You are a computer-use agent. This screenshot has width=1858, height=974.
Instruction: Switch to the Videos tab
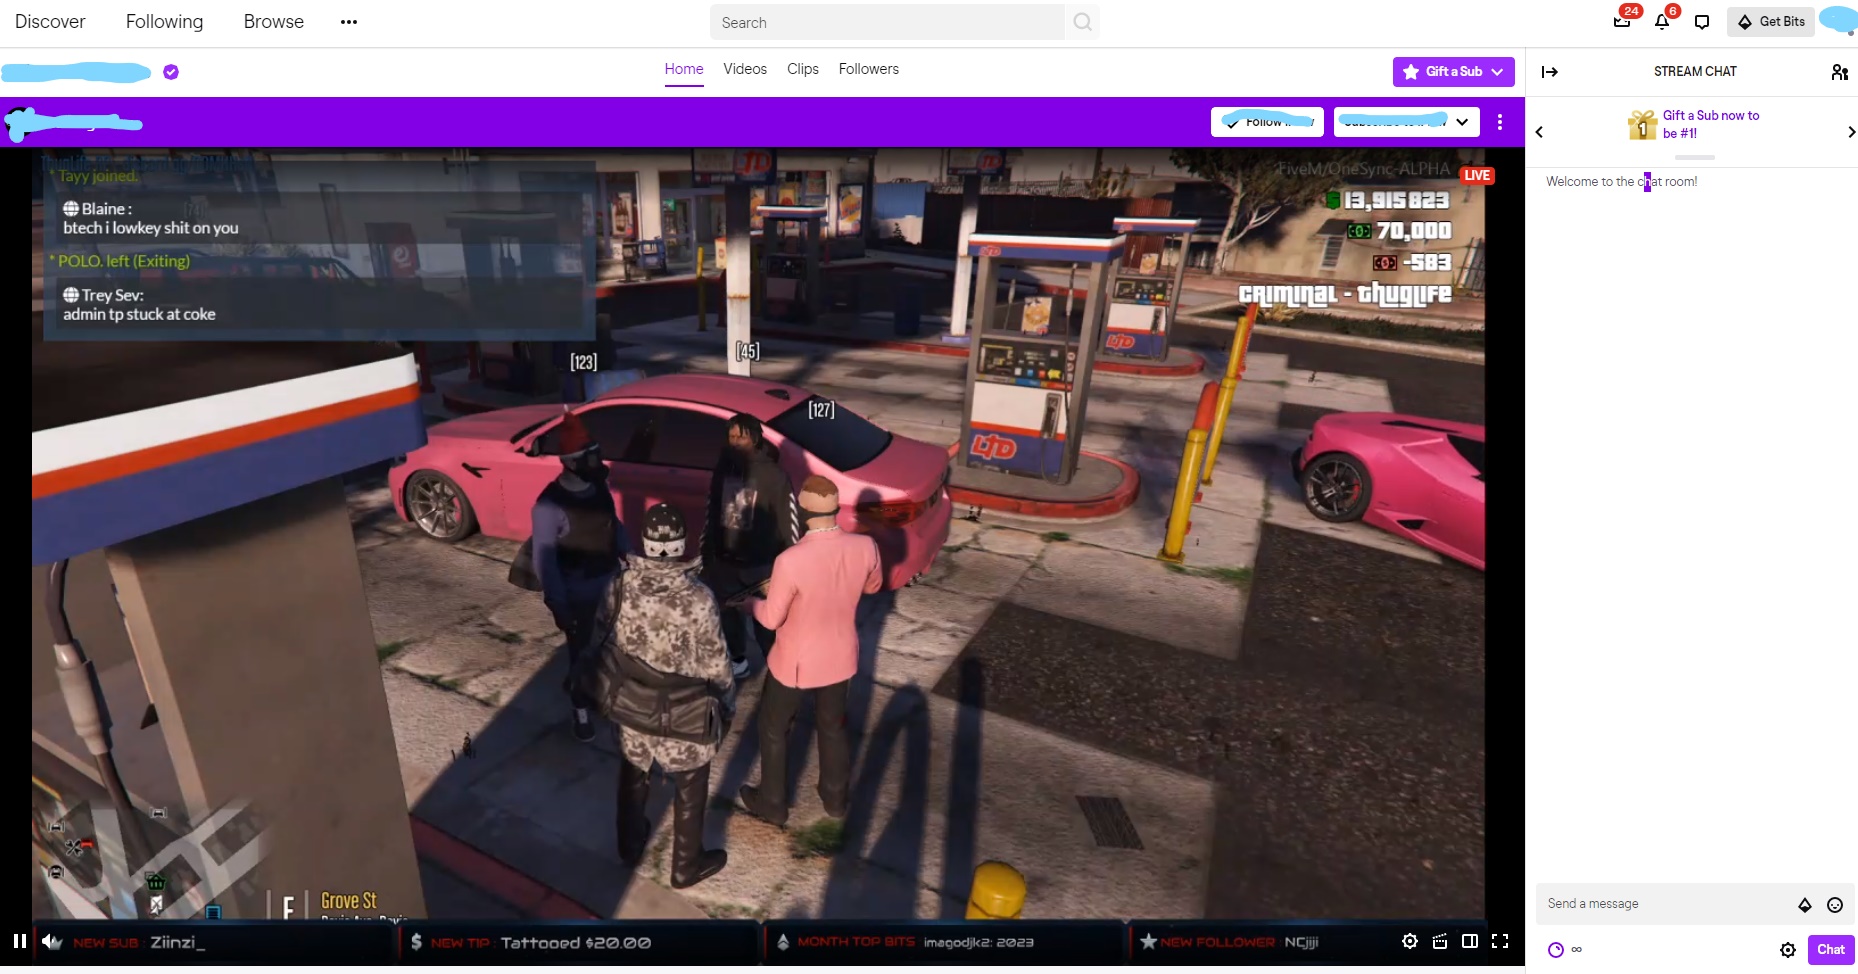pos(745,69)
